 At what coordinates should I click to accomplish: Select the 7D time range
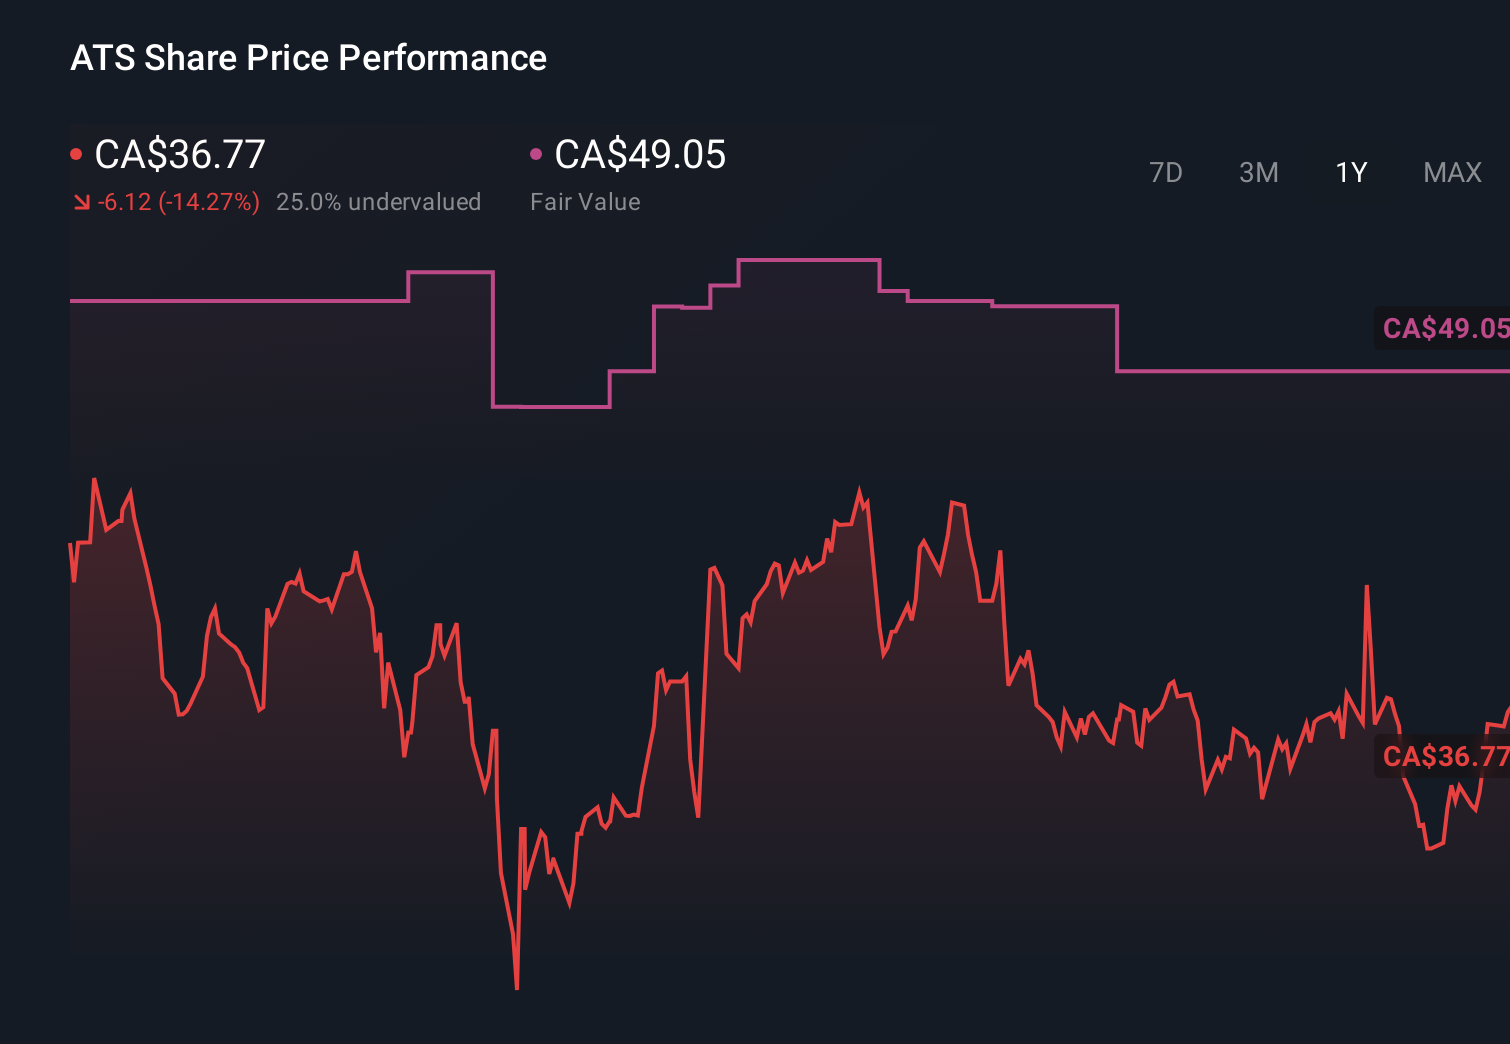[x=1166, y=172]
